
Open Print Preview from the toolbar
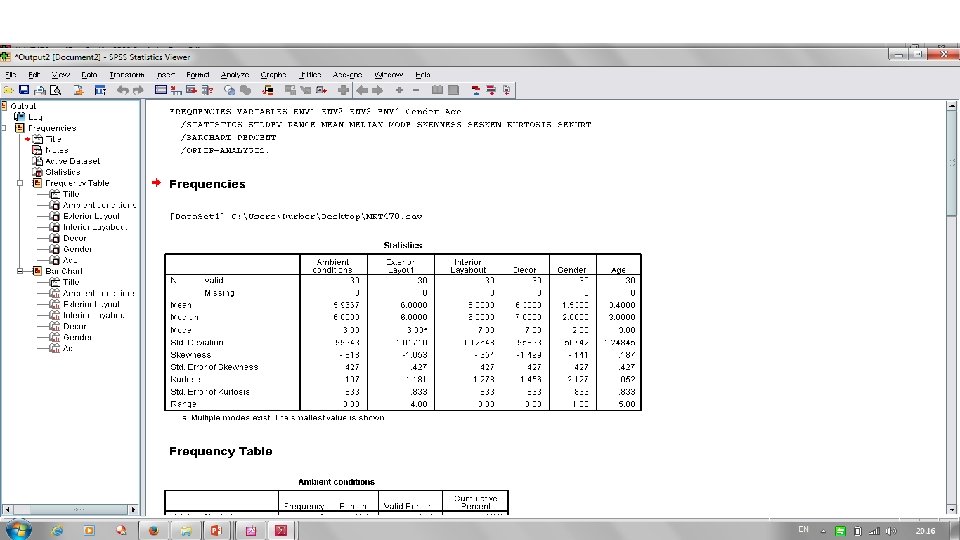tap(56, 90)
